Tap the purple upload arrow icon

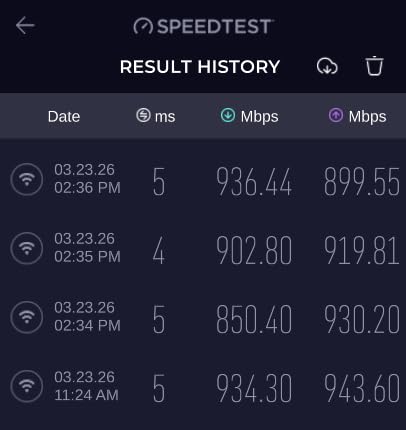tap(336, 115)
